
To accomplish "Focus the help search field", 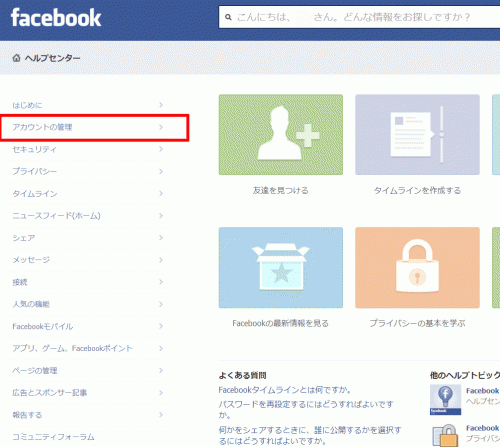I will coord(359,17).
